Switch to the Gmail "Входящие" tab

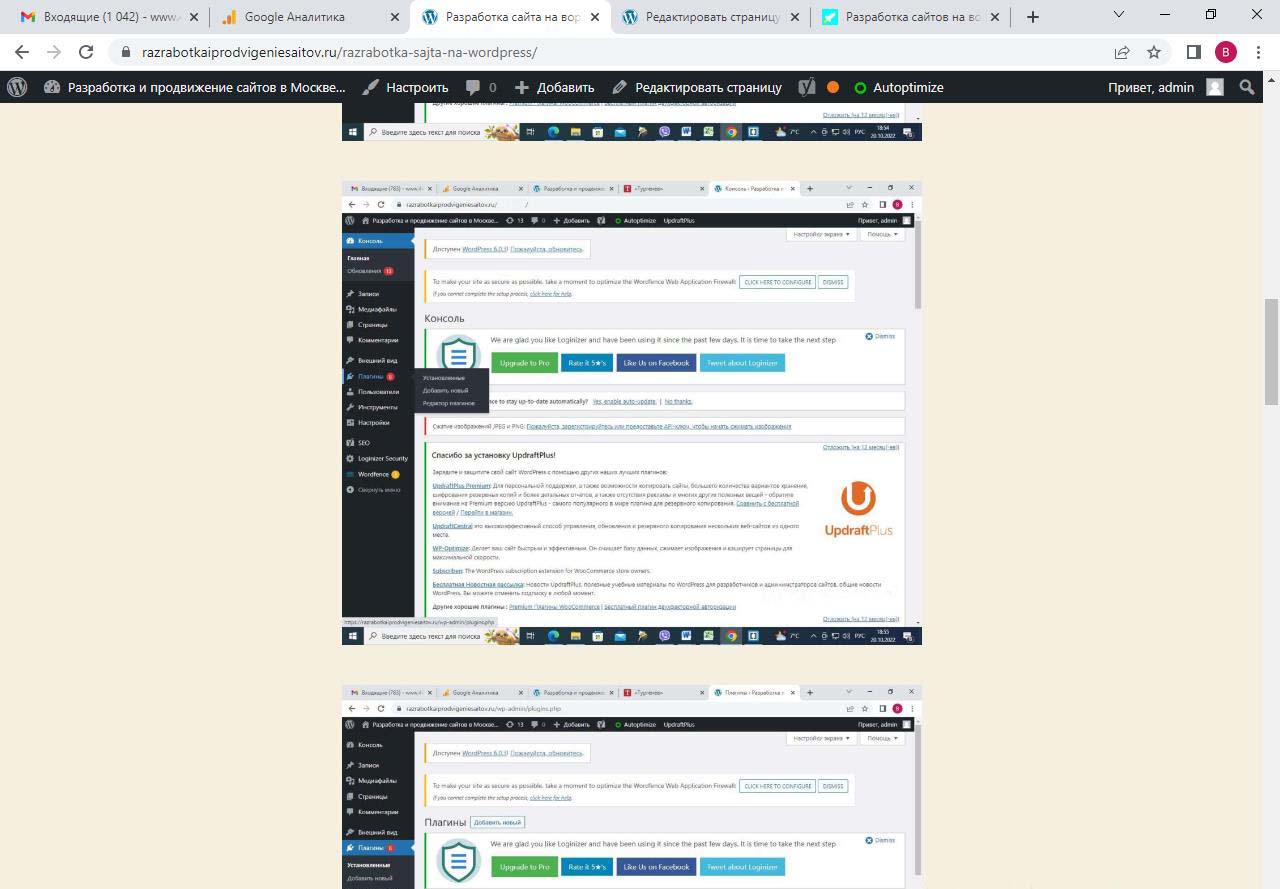point(105,17)
